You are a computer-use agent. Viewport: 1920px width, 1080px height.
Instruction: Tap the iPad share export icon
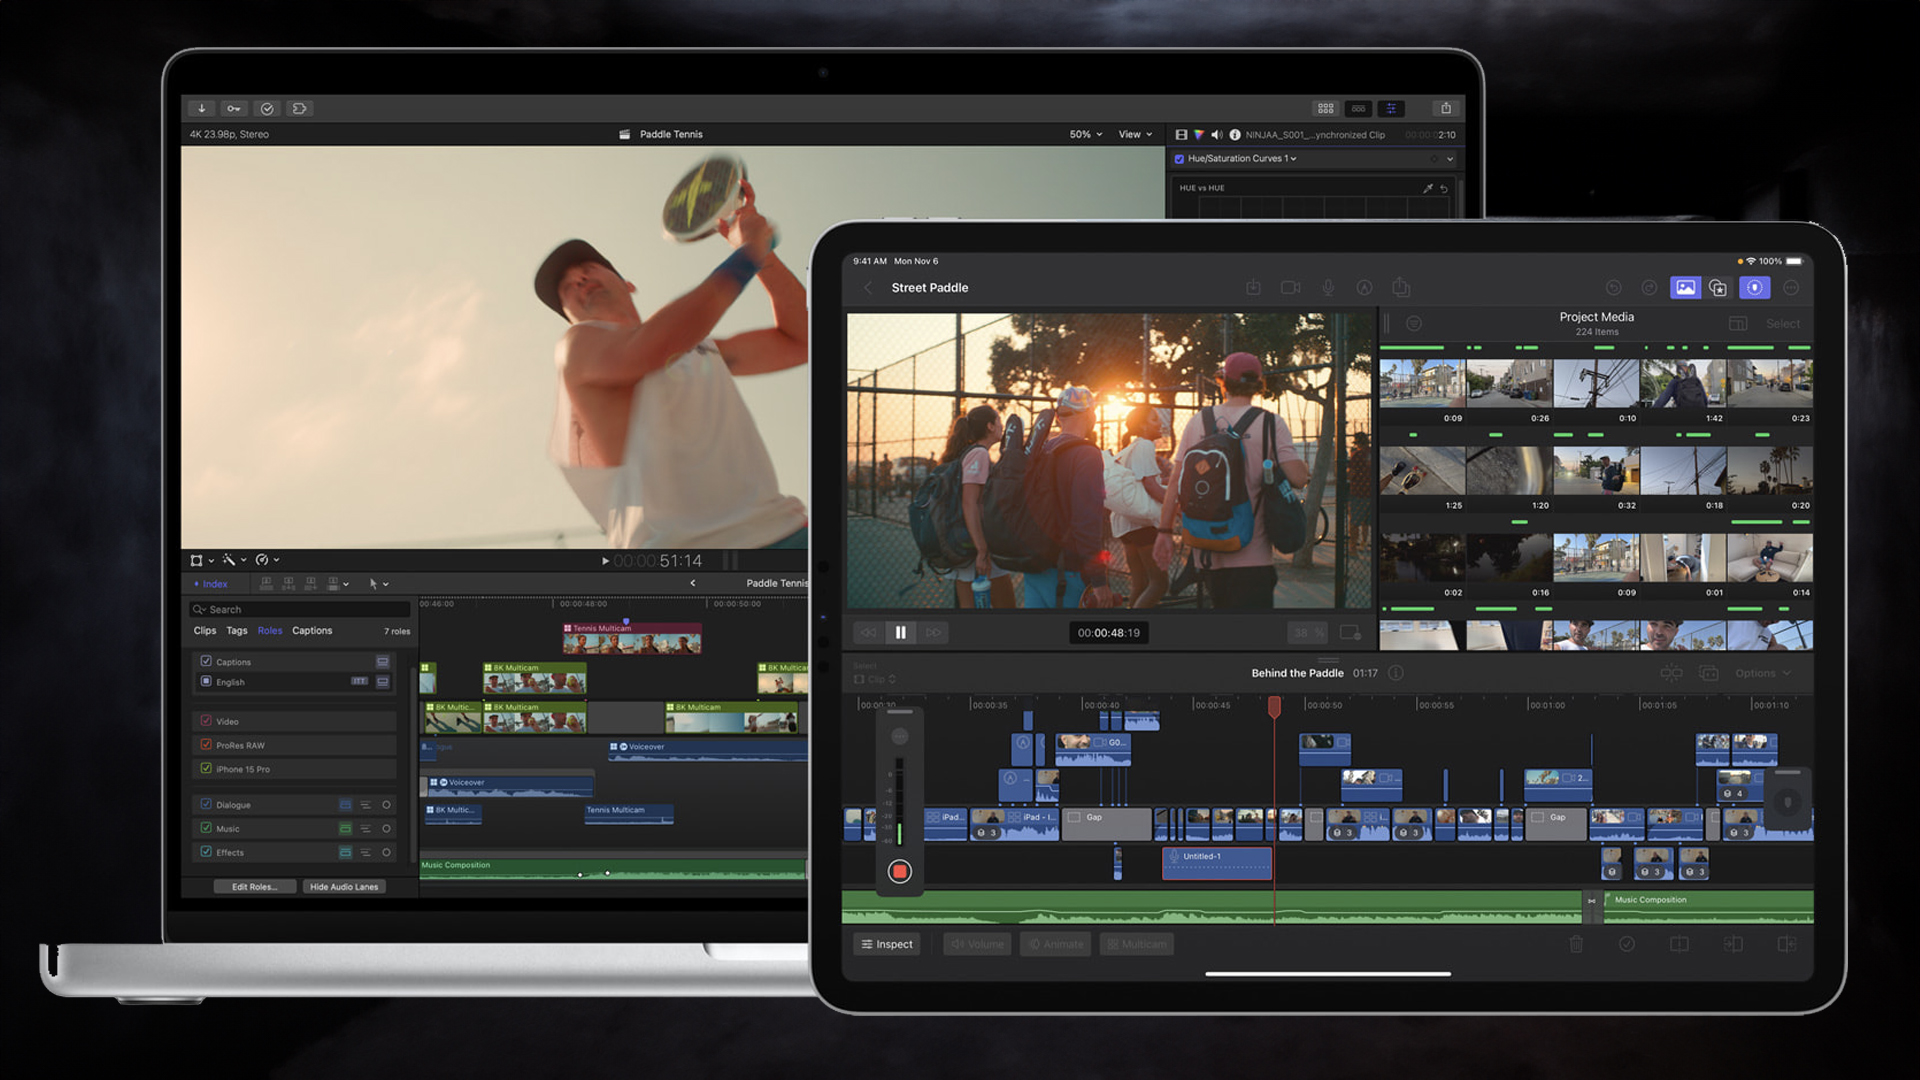(1401, 287)
